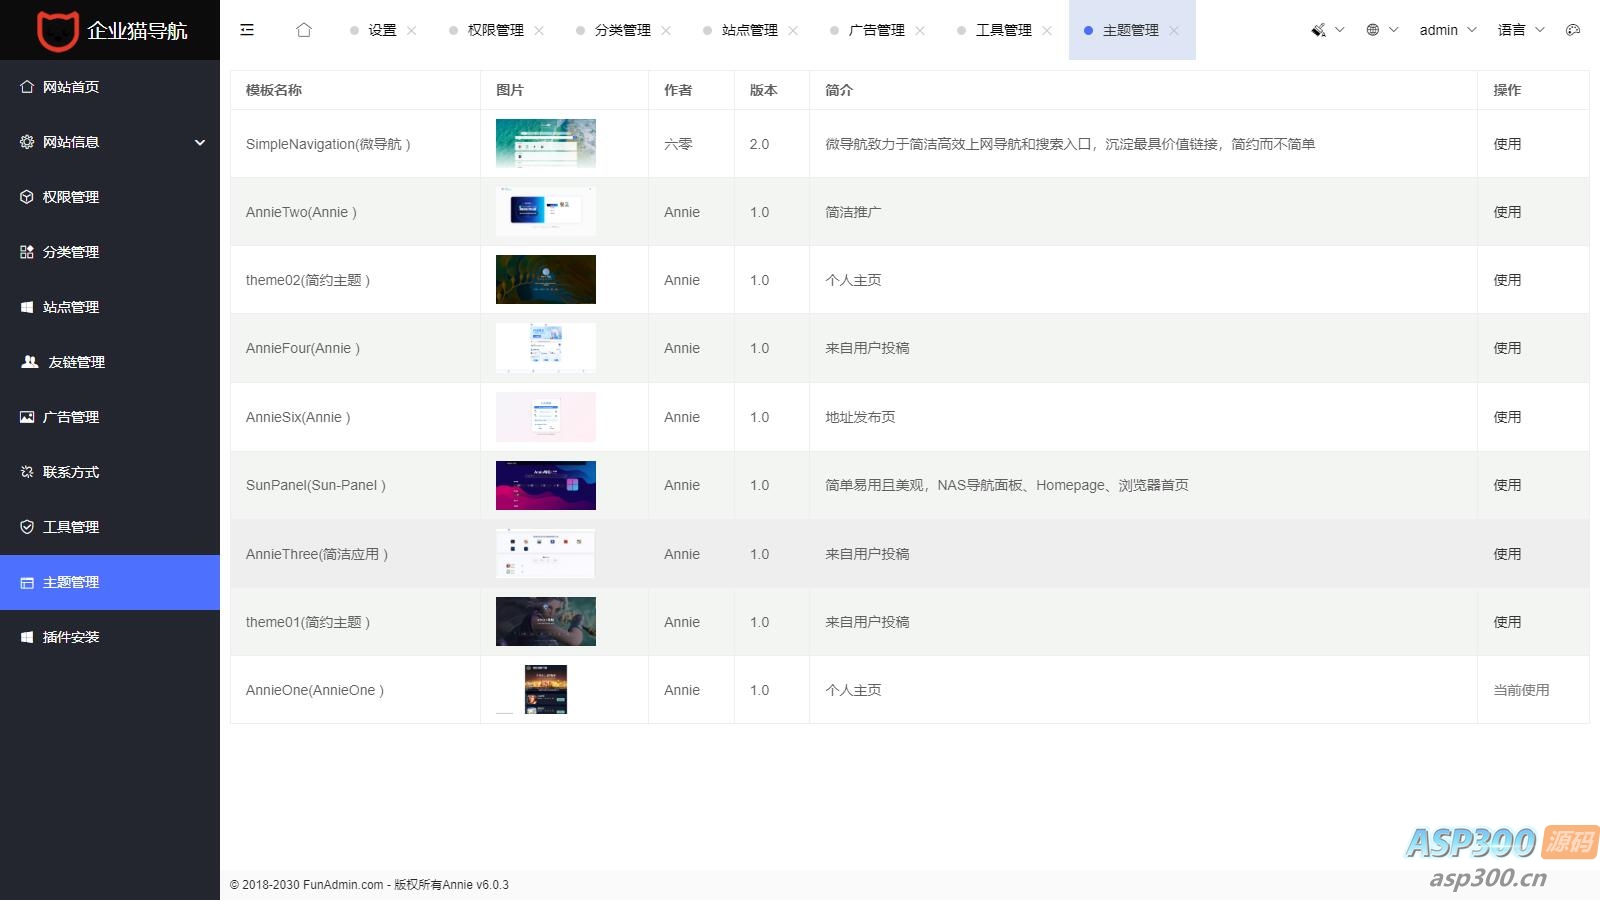Image resolution: width=1600 pixels, height=900 pixels.
Task: Go to home via the house tab icon
Action: coord(304,30)
